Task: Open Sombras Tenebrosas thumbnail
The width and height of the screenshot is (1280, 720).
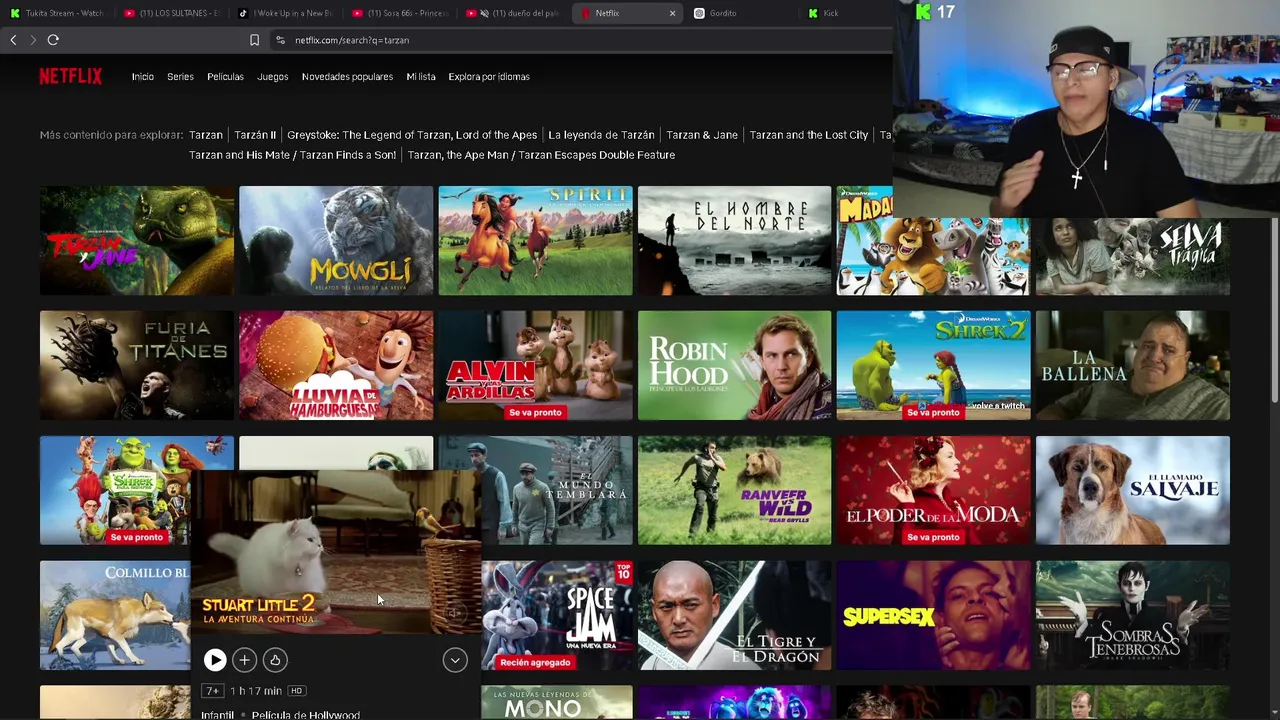Action: [x=1133, y=616]
